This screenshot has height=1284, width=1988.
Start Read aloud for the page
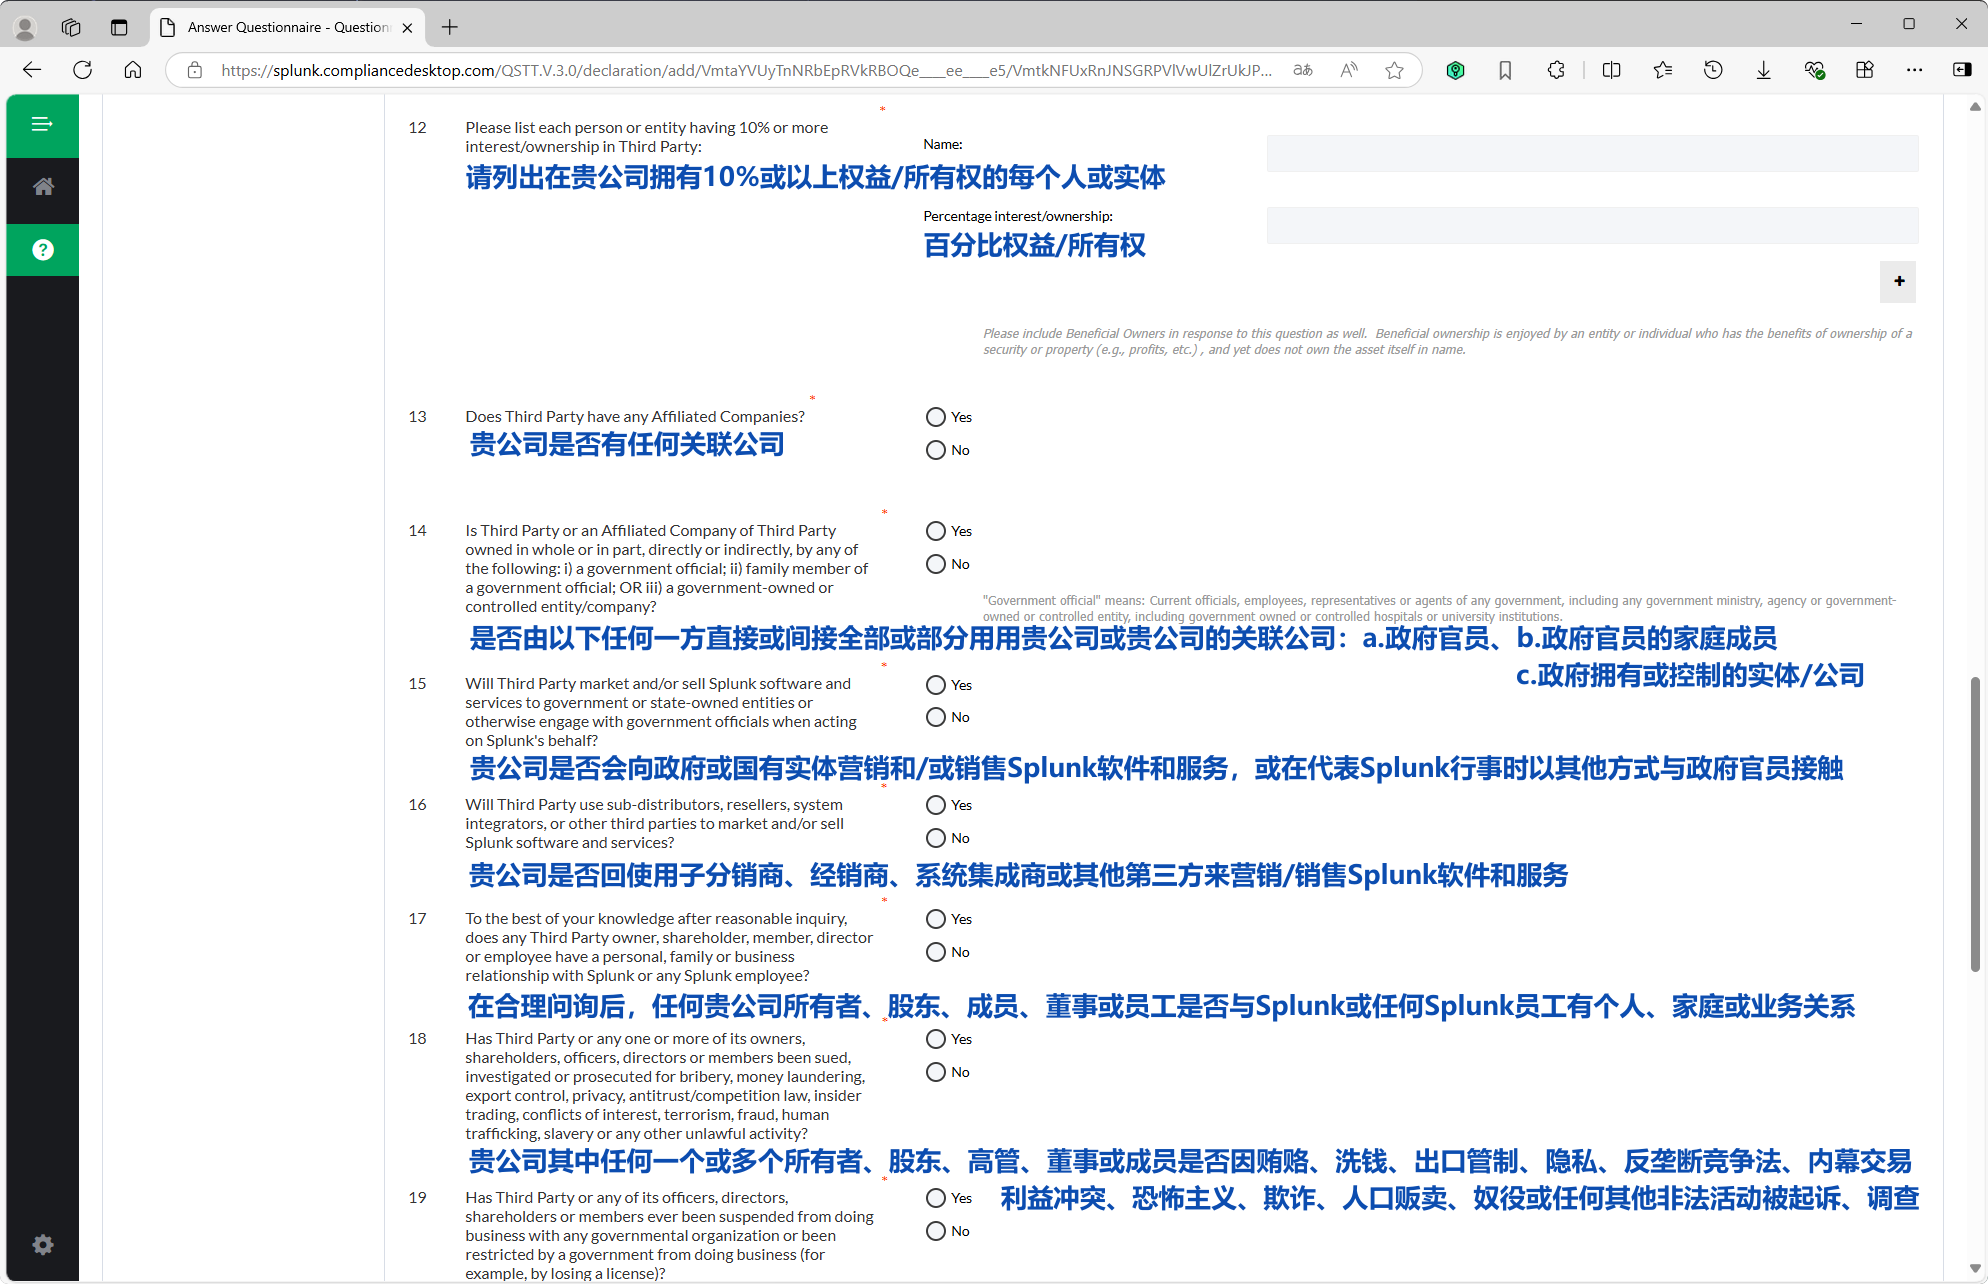pos(1348,70)
